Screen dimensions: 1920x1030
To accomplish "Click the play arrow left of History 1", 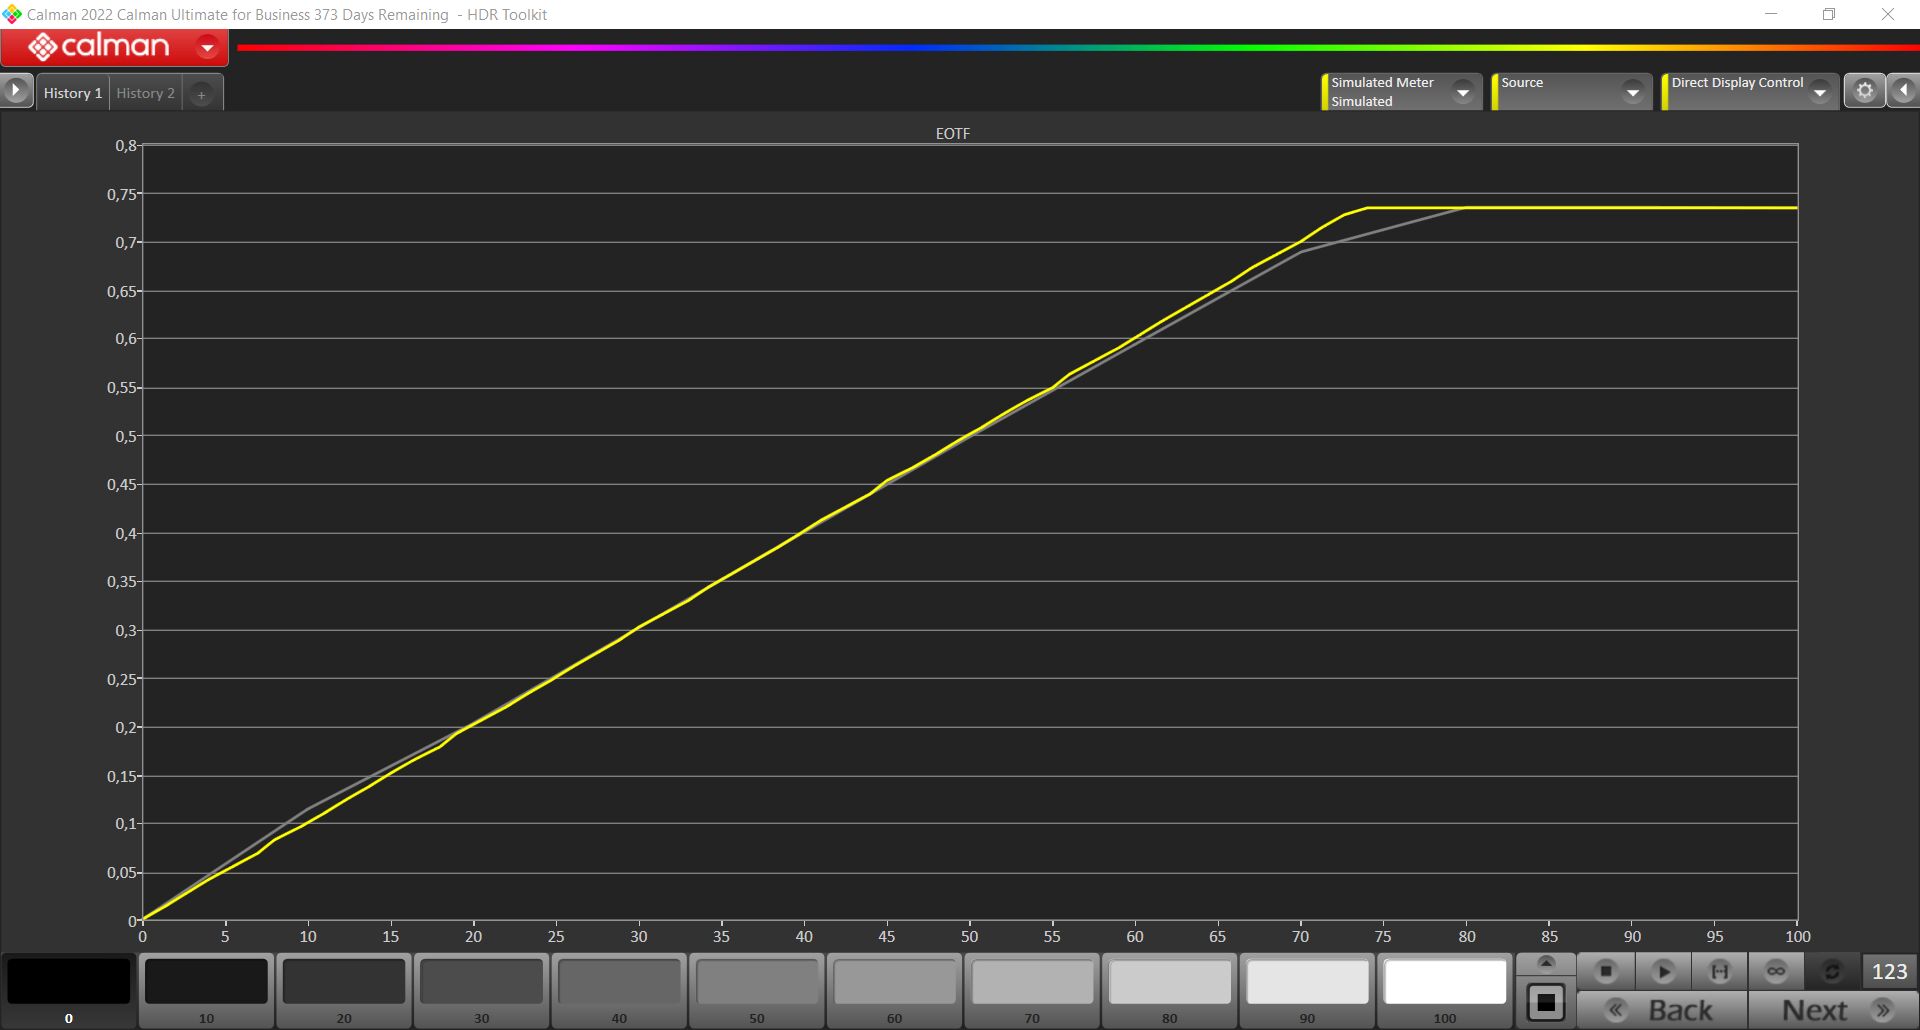I will click(x=16, y=91).
